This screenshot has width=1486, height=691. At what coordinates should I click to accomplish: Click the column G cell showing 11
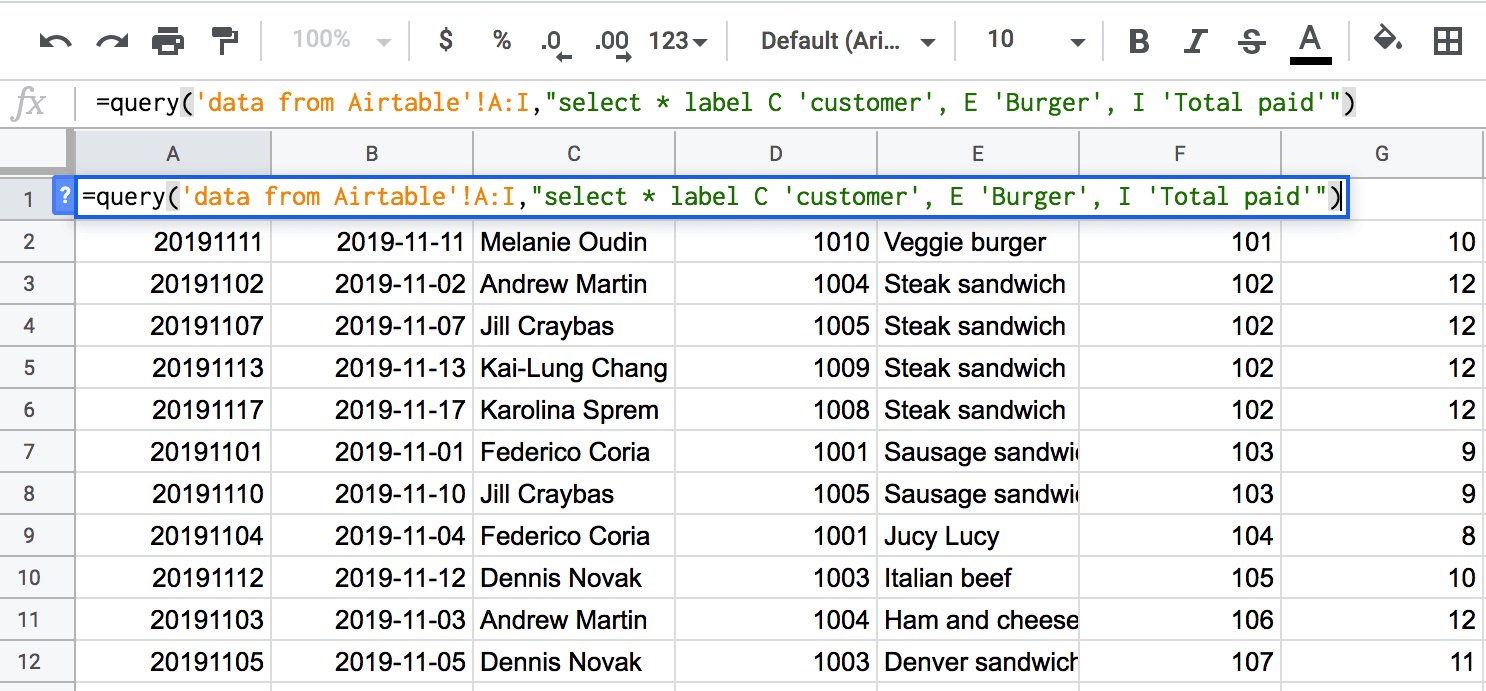(1382, 662)
